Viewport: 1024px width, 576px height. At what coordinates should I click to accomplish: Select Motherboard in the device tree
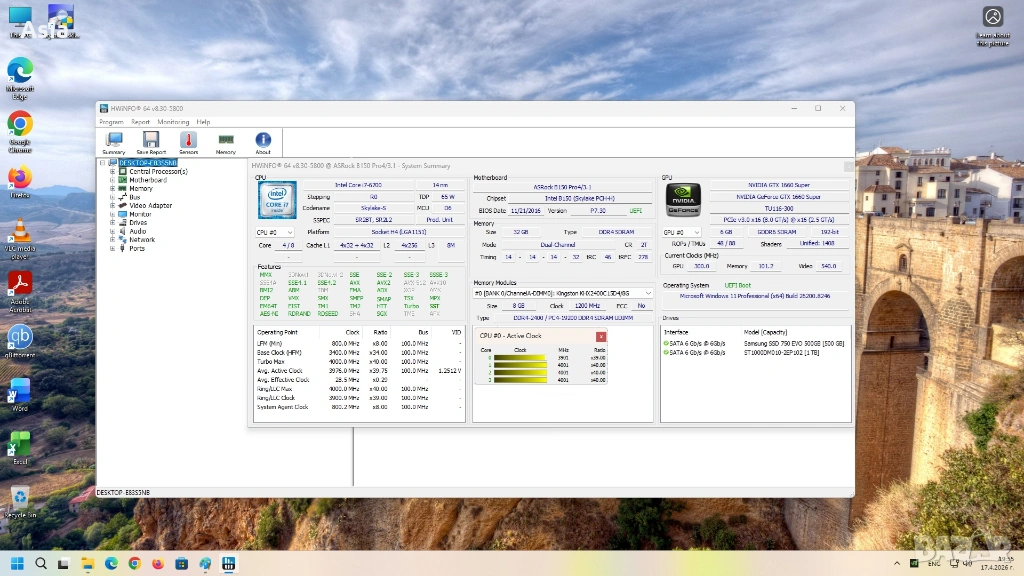click(x=148, y=180)
